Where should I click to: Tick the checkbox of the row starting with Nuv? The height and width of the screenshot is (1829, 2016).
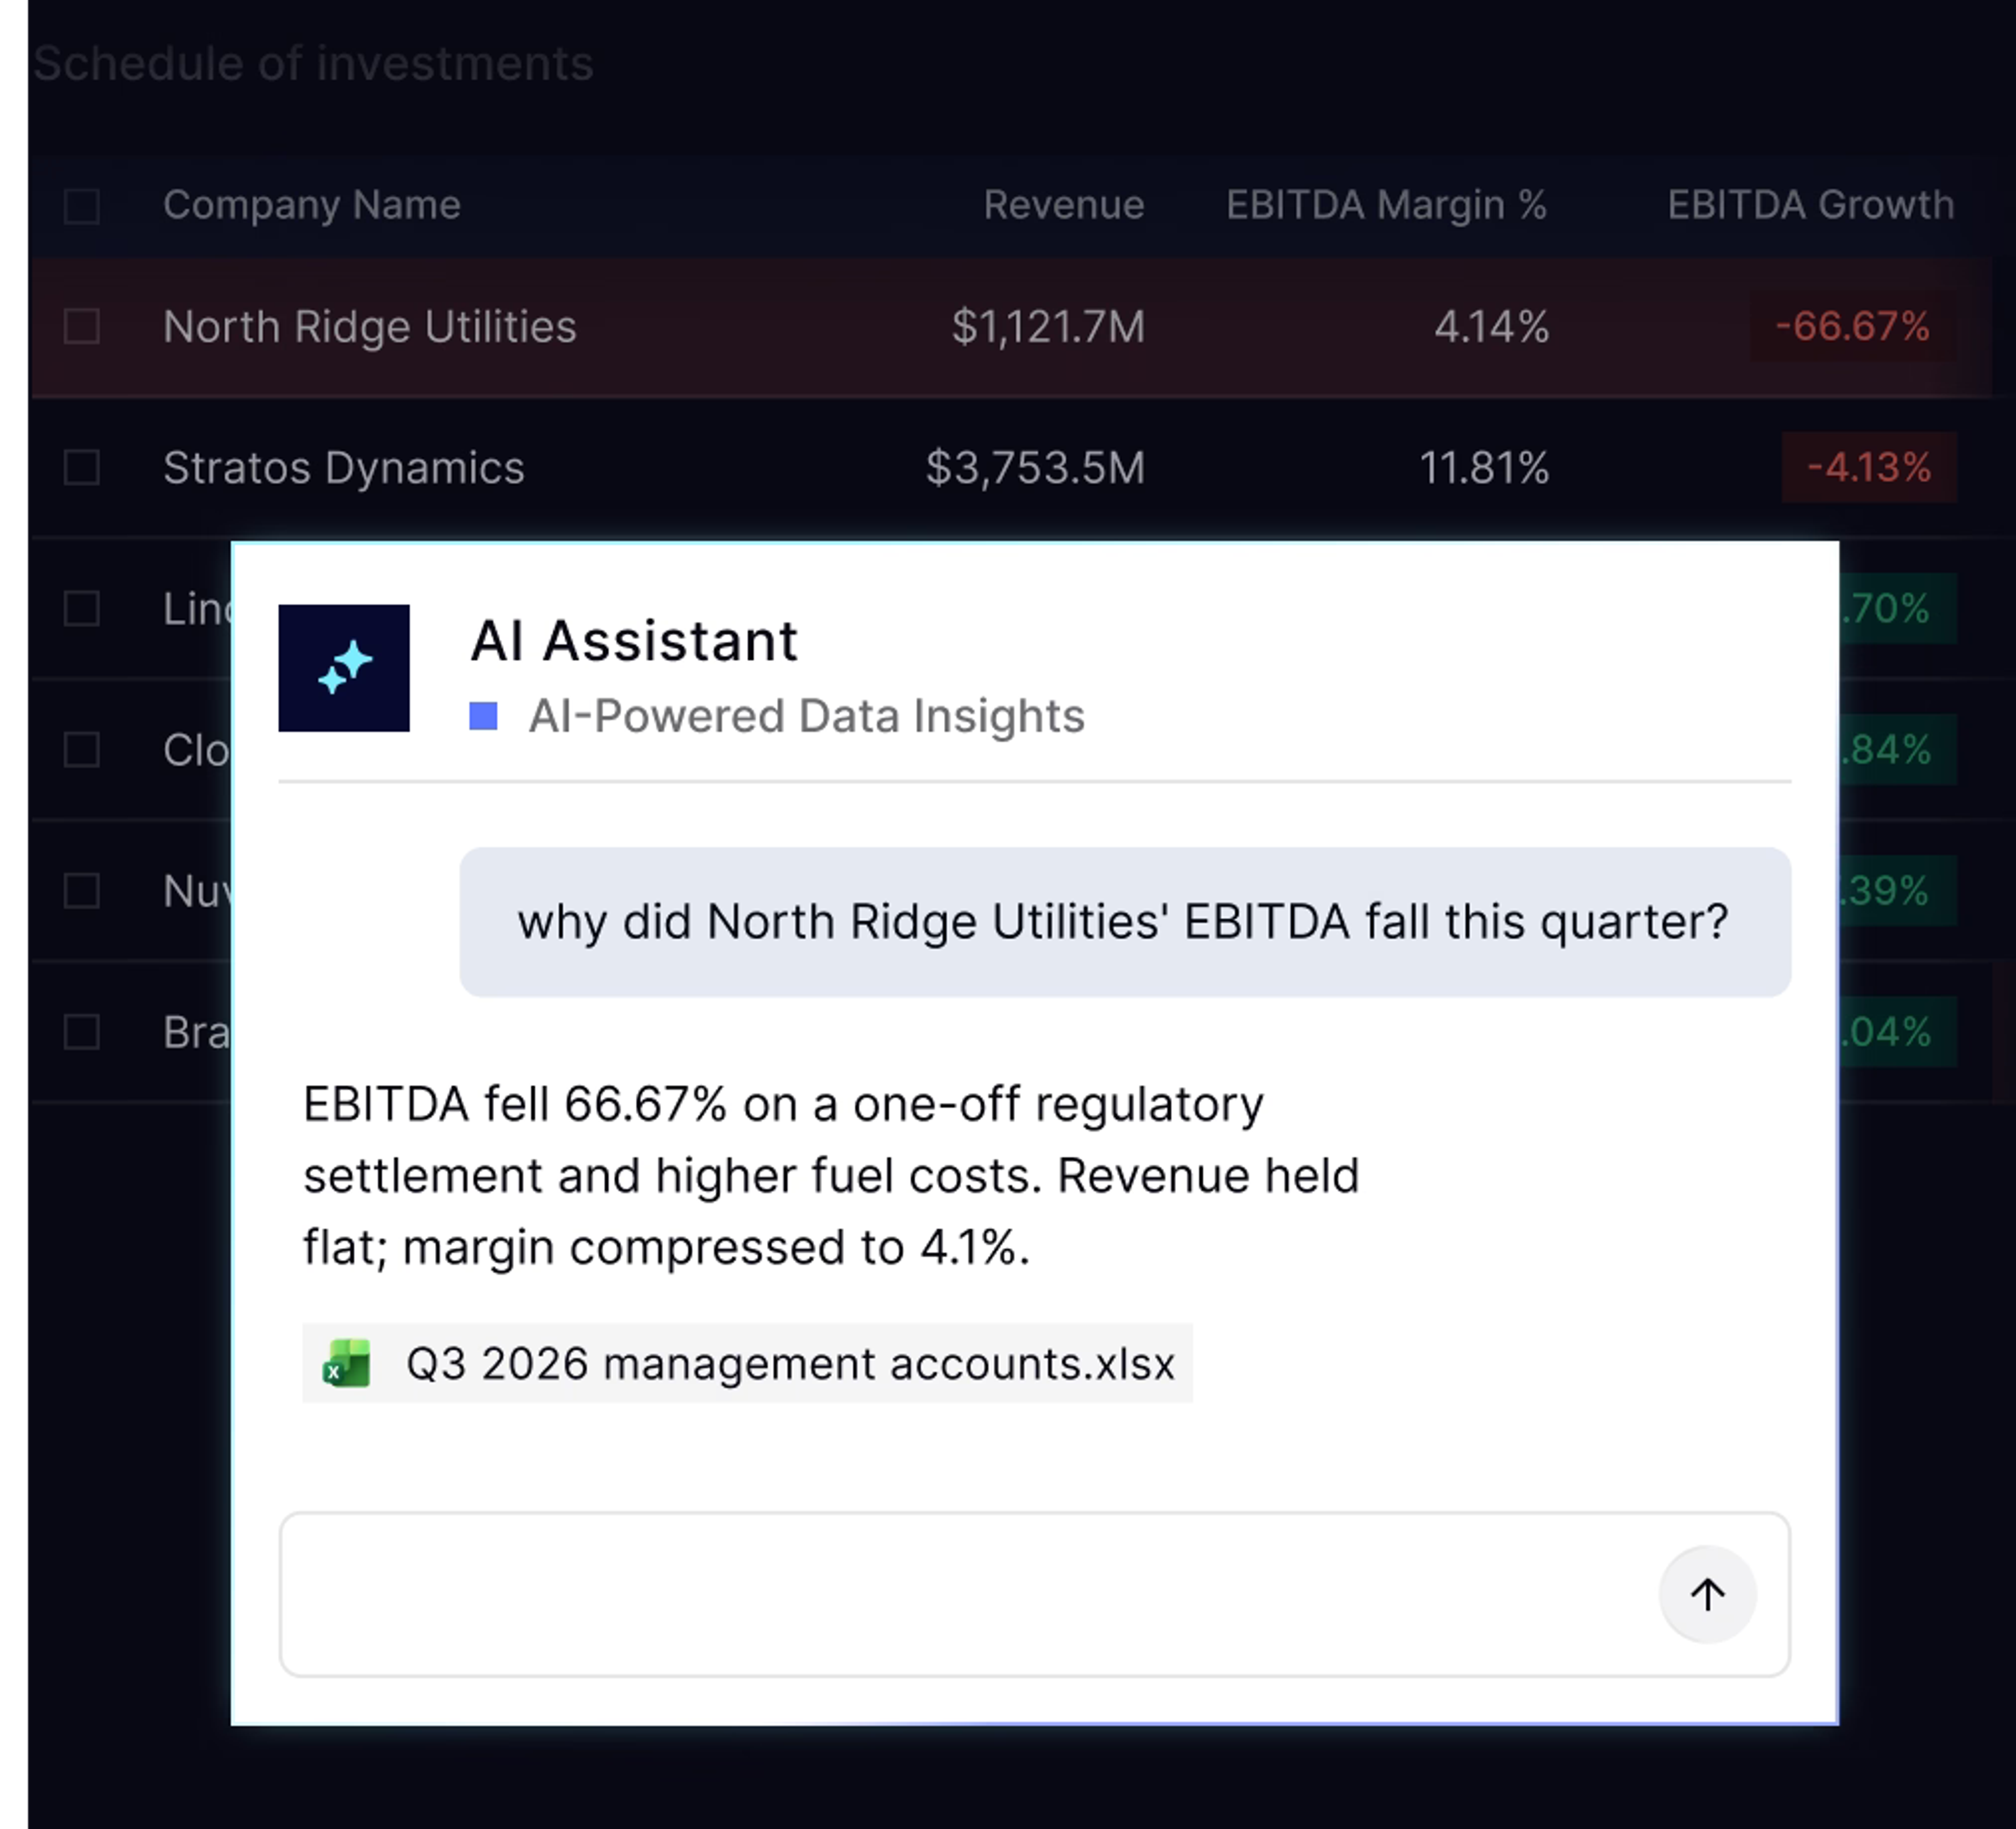pyautogui.click(x=82, y=890)
